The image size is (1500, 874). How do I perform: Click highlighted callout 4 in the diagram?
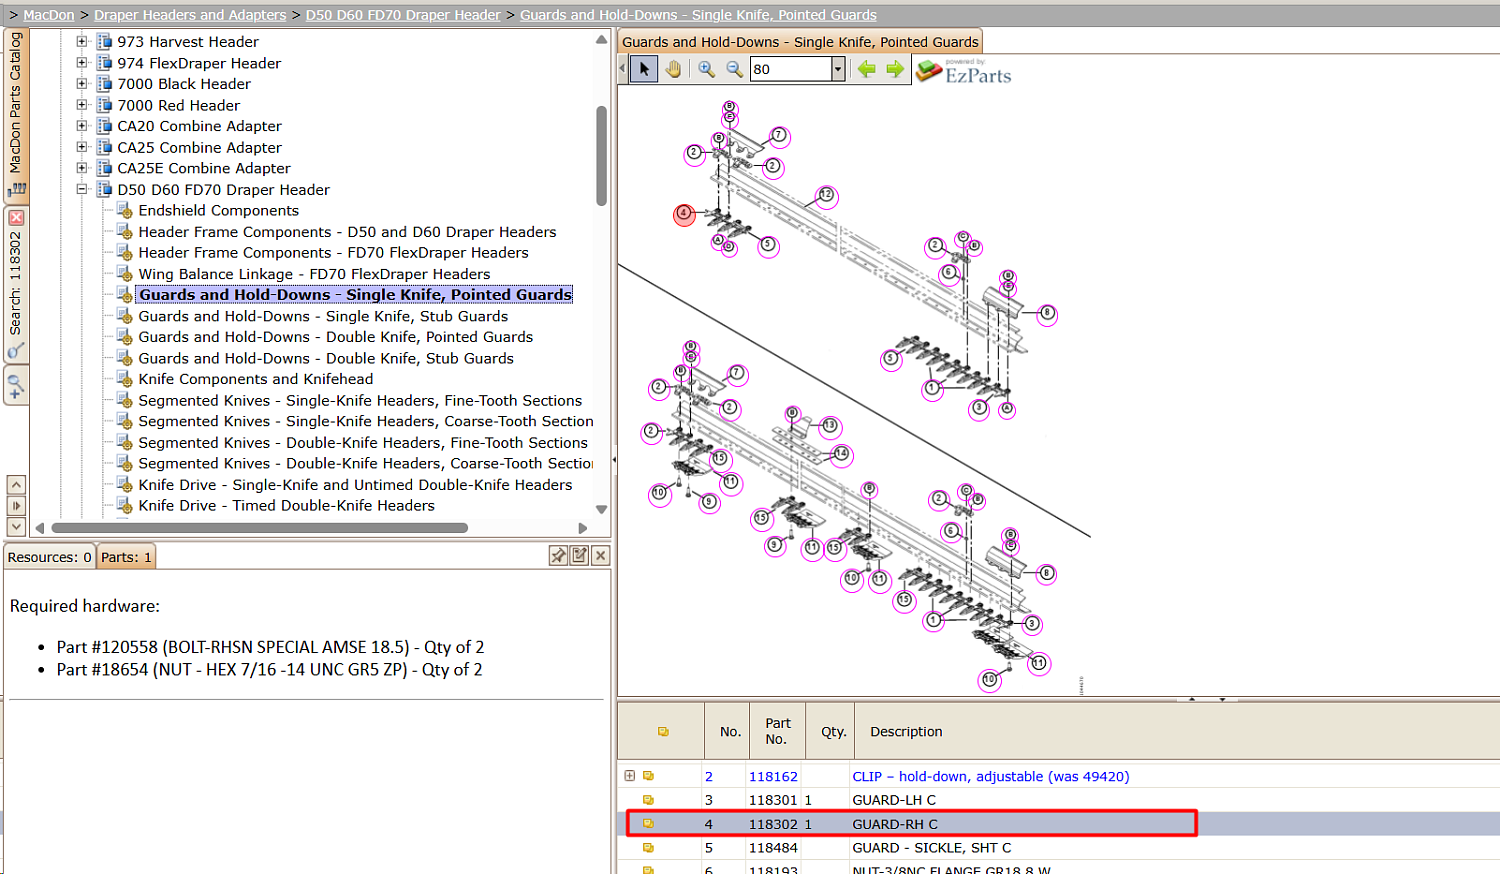point(684,213)
